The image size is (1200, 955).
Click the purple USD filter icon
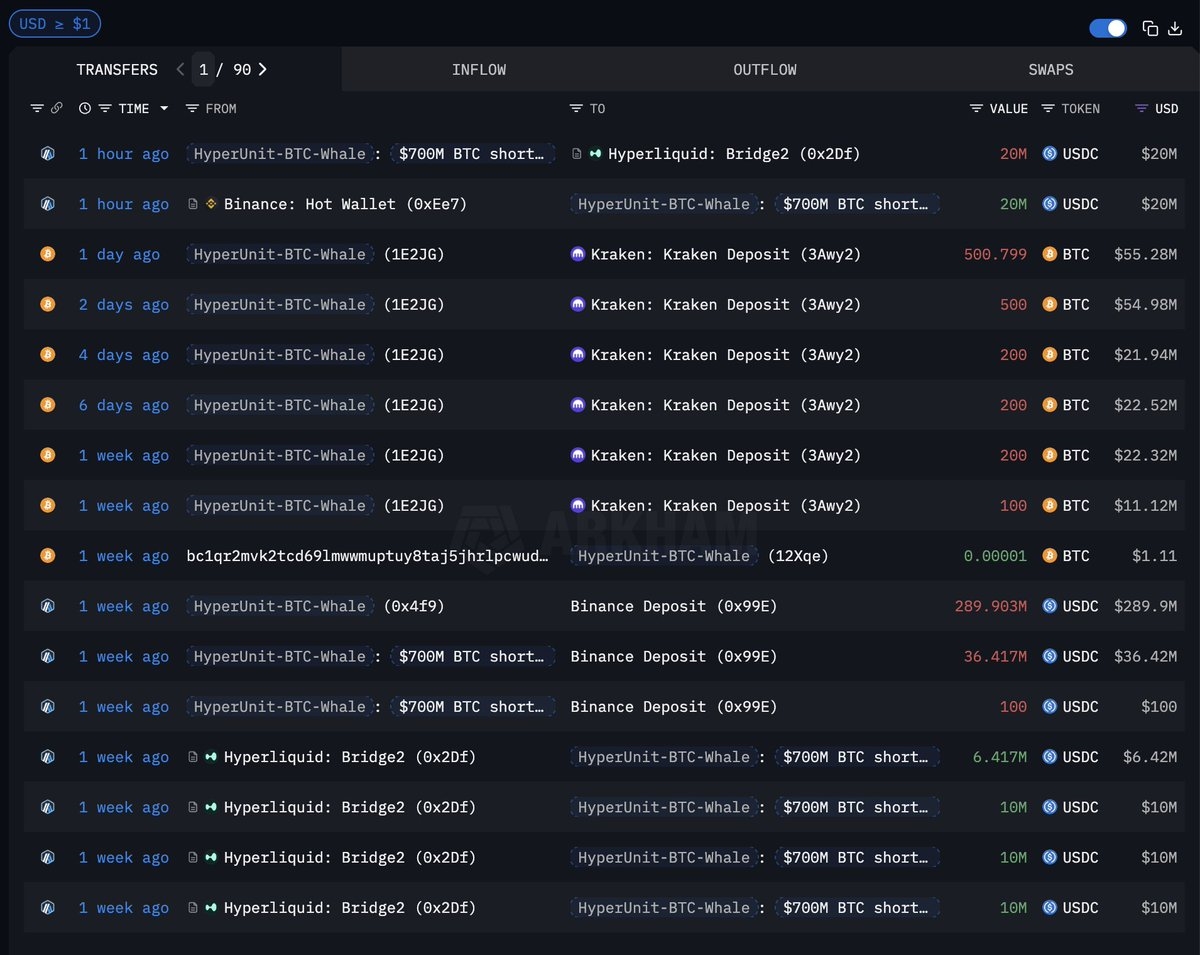click(1141, 108)
